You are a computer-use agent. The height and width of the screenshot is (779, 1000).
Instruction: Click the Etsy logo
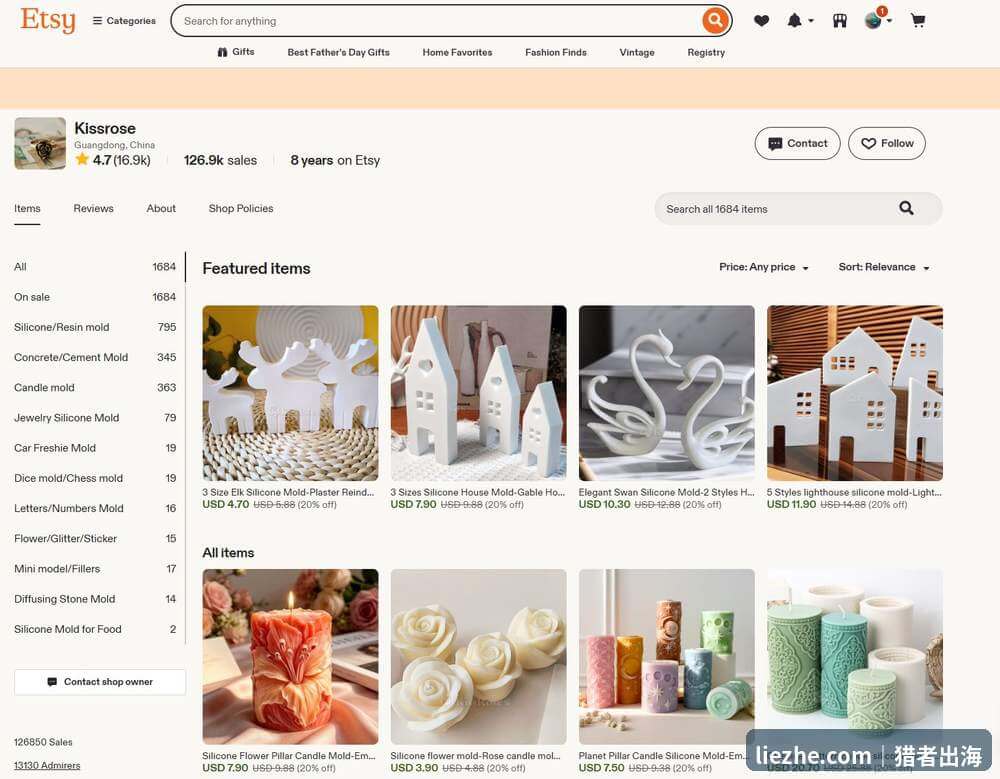tap(48, 20)
